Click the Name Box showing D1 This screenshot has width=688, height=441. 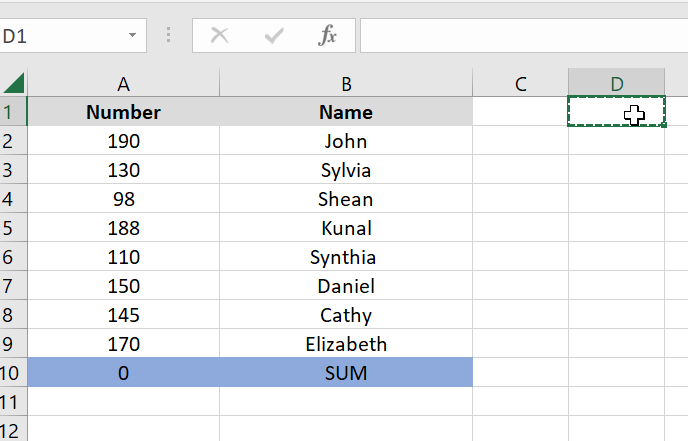click(x=60, y=36)
